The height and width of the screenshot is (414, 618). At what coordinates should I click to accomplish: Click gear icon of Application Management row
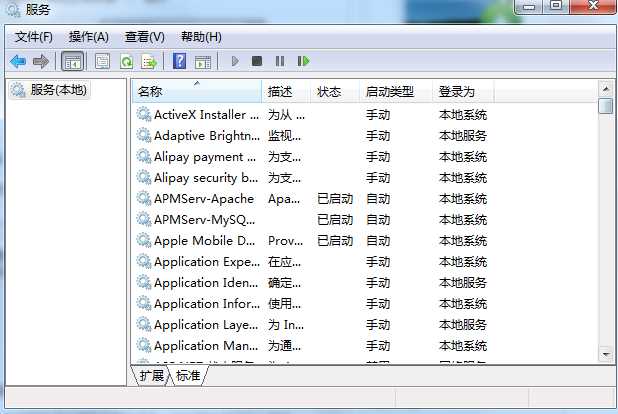(x=144, y=346)
